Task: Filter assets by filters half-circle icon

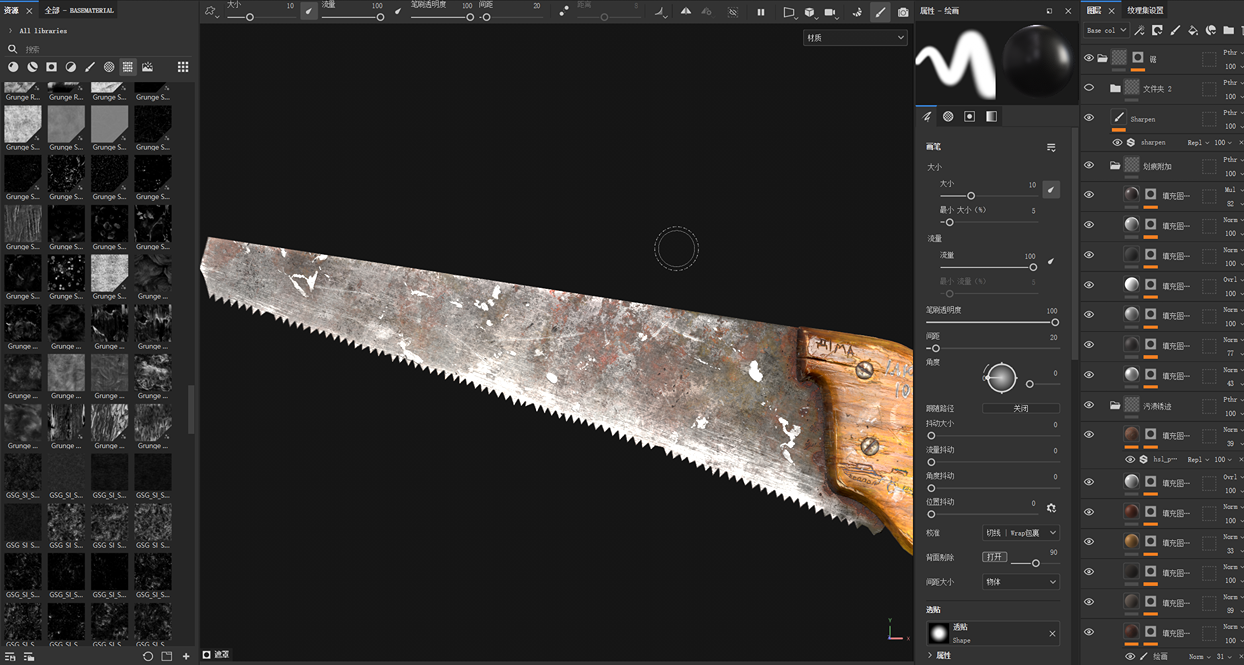Action: coord(71,67)
